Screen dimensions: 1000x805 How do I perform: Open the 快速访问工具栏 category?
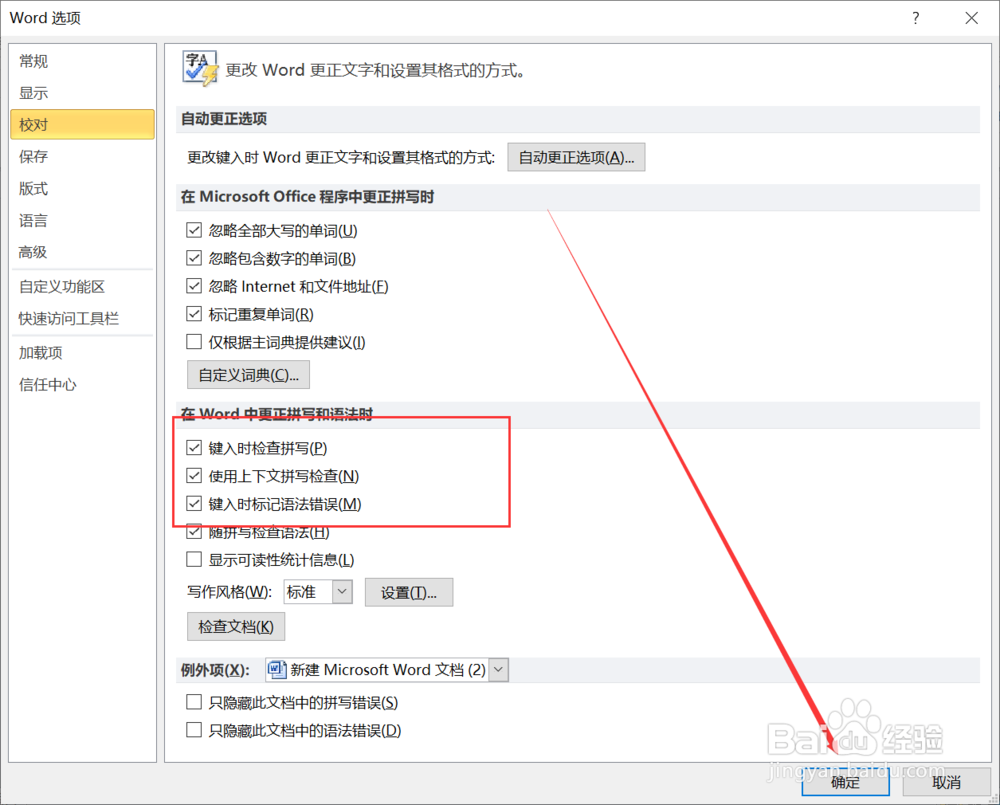82,318
